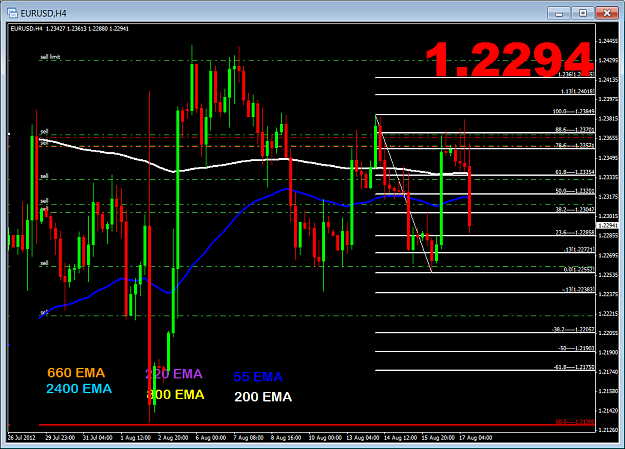Click the '29 Jul 23:00' time axis label
The height and width of the screenshot is (449, 625).
[x=60, y=438]
